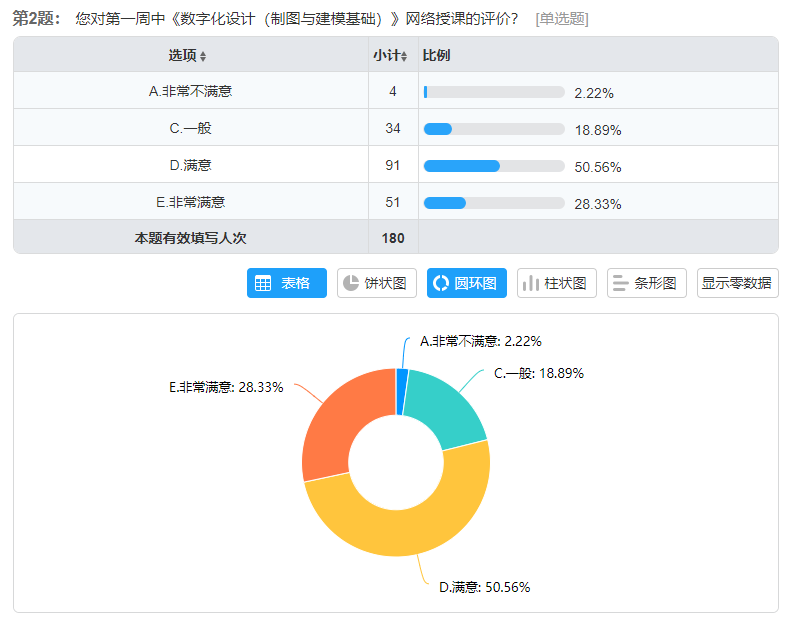Sort by 选项 column arrows
Screen dimensions: 790x621
[203, 56]
